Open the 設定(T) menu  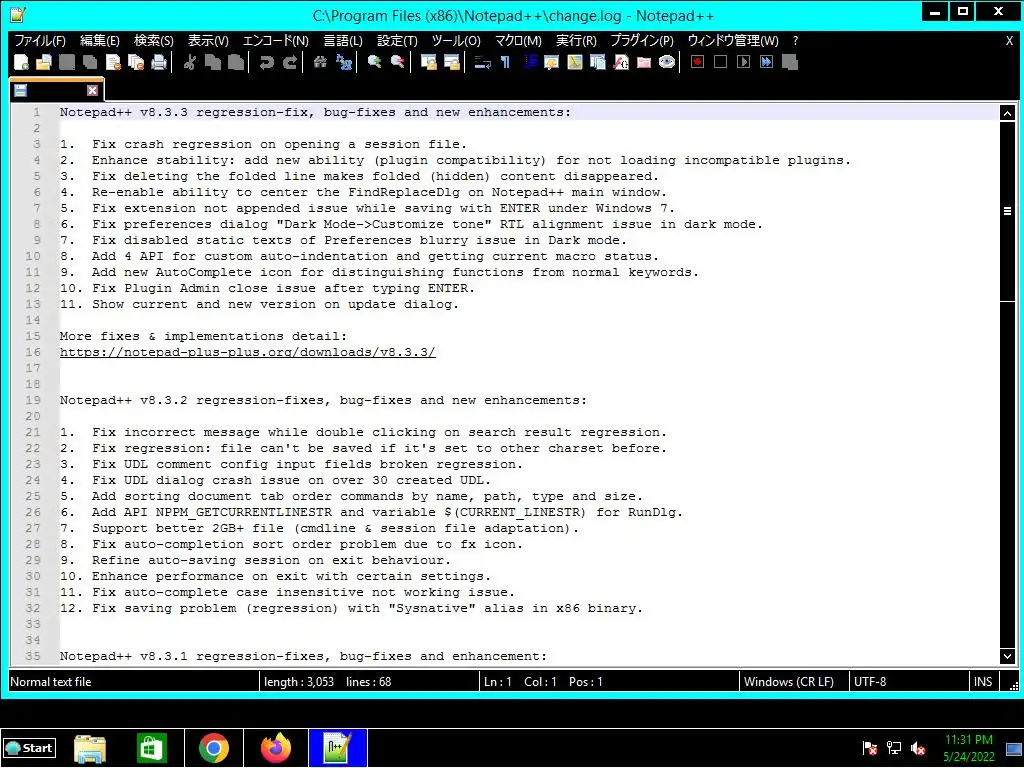tap(397, 40)
